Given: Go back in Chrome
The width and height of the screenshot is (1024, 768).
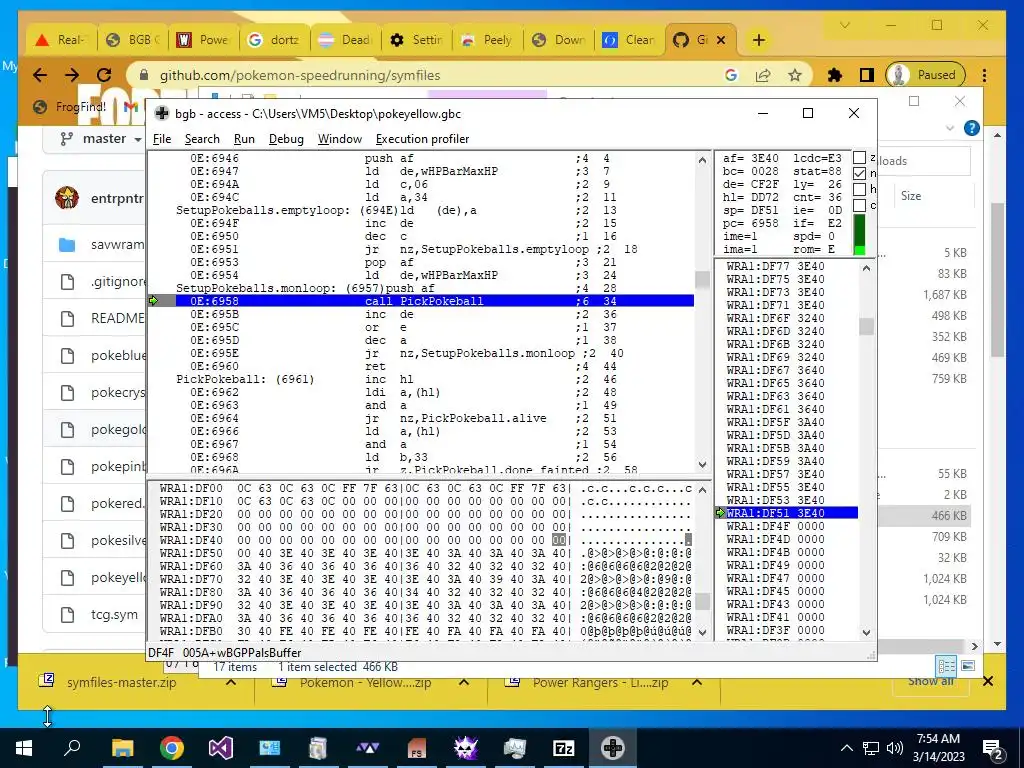Looking at the screenshot, I should tap(40, 75).
